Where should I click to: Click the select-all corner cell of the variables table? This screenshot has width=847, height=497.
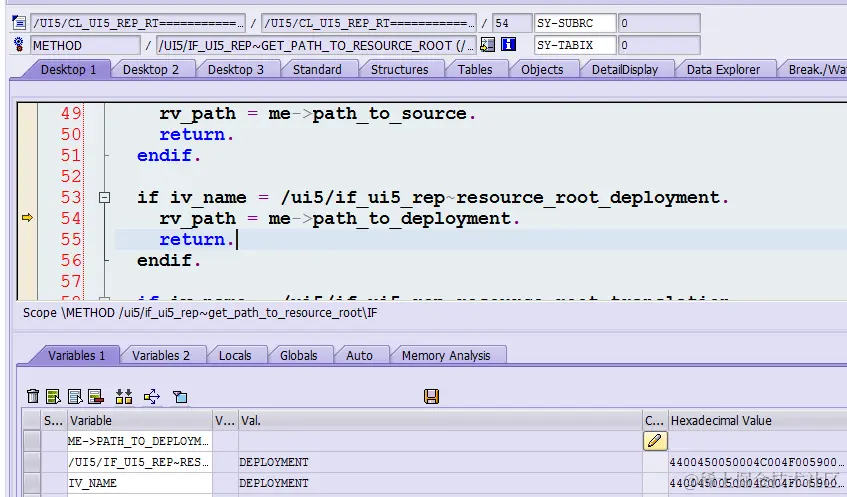pos(32,420)
